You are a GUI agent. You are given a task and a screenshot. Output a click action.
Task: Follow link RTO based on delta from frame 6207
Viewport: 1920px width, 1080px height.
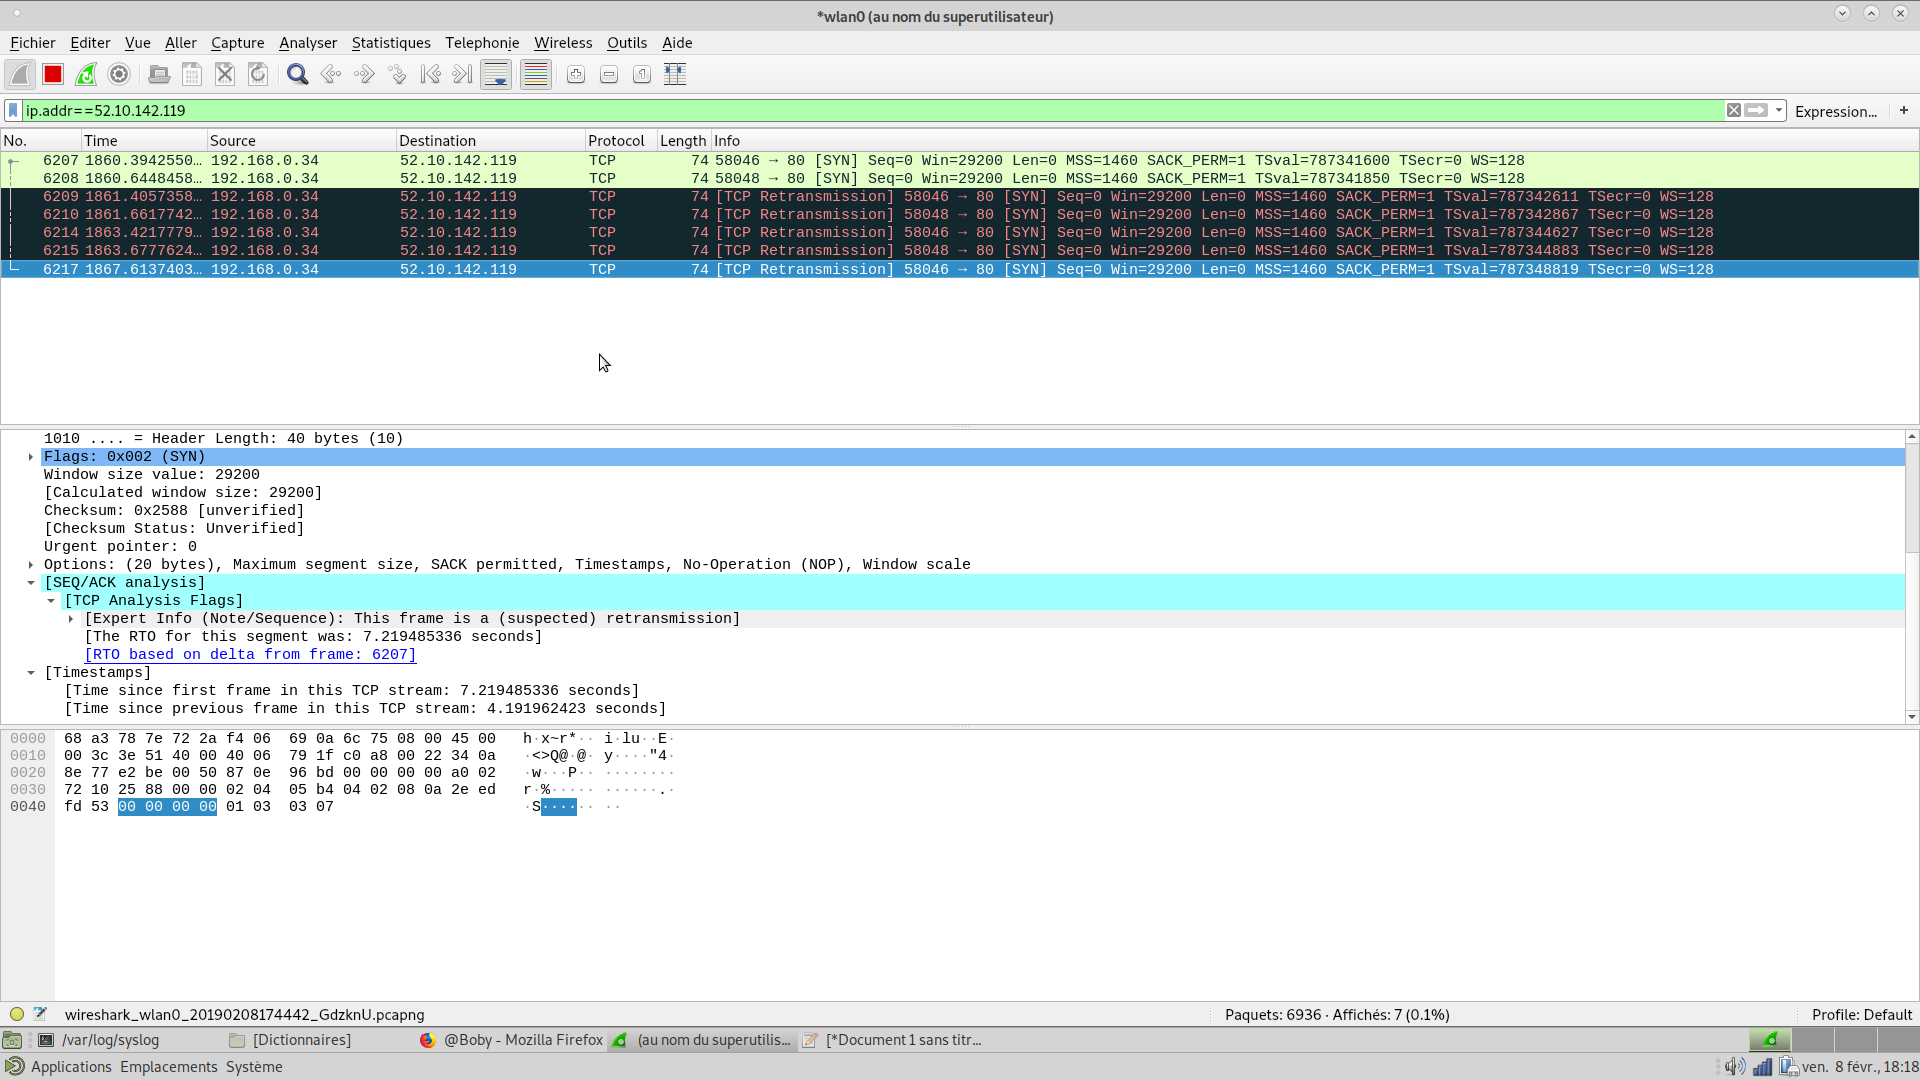[250, 654]
